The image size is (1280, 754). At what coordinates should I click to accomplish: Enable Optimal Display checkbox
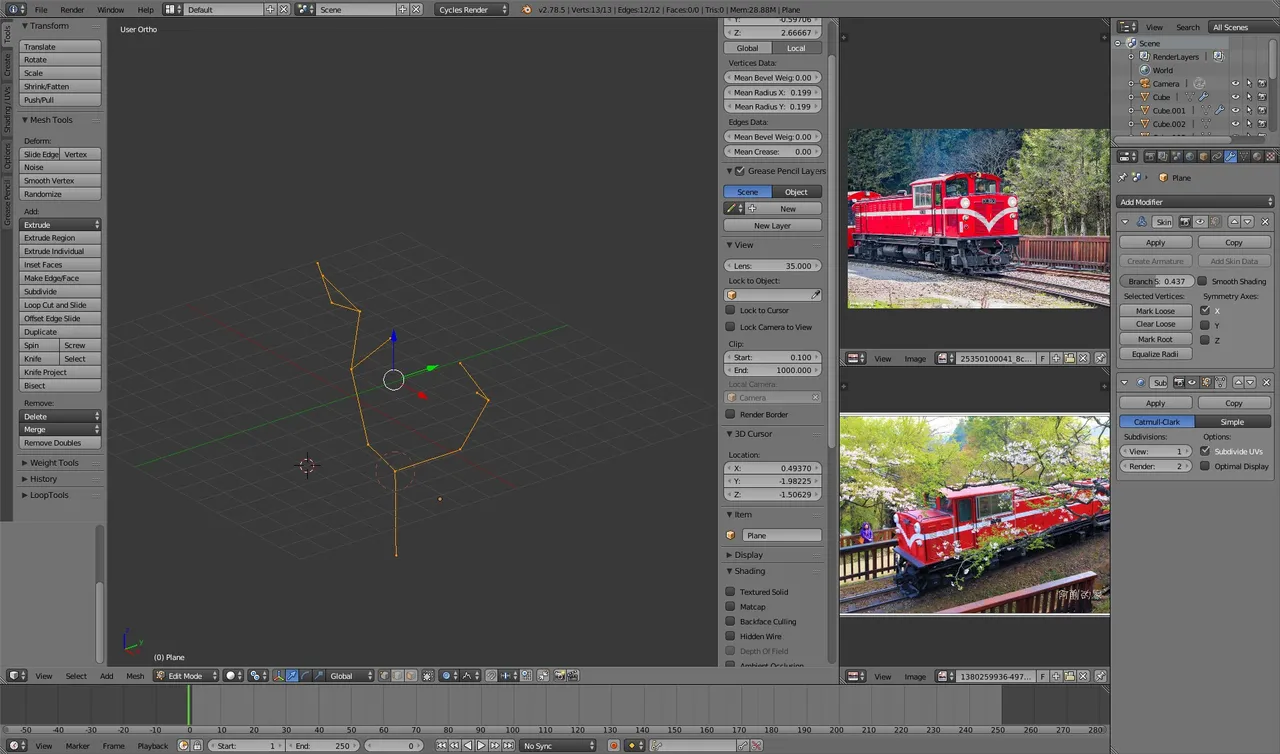pyautogui.click(x=1205, y=466)
